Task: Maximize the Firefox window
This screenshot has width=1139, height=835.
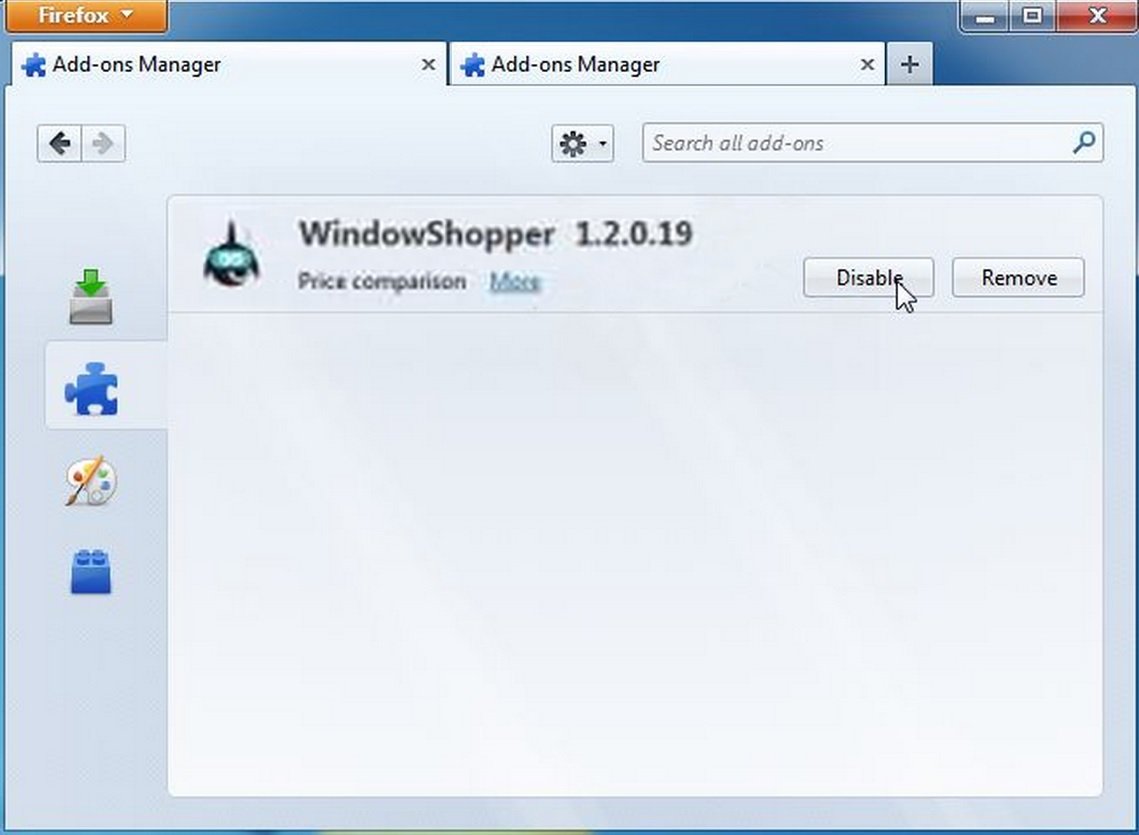Action: 1032,16
